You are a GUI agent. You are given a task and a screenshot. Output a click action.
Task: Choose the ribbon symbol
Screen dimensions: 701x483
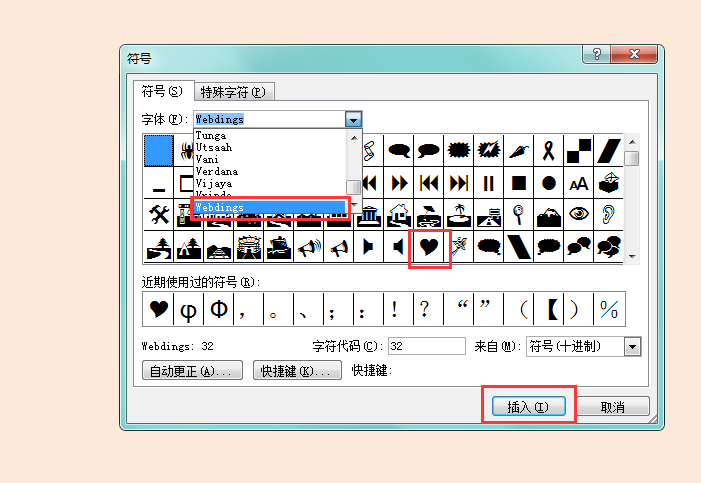click(x=549, y=151)
